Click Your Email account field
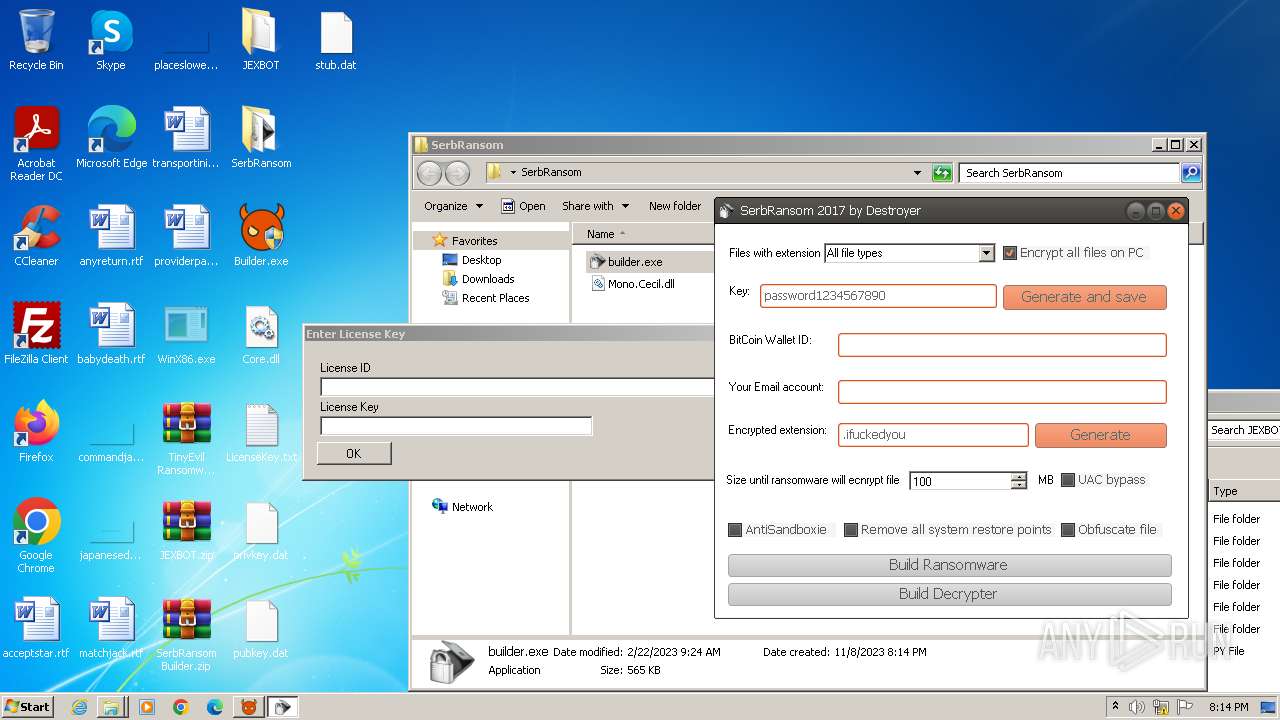 (1002, 392)
